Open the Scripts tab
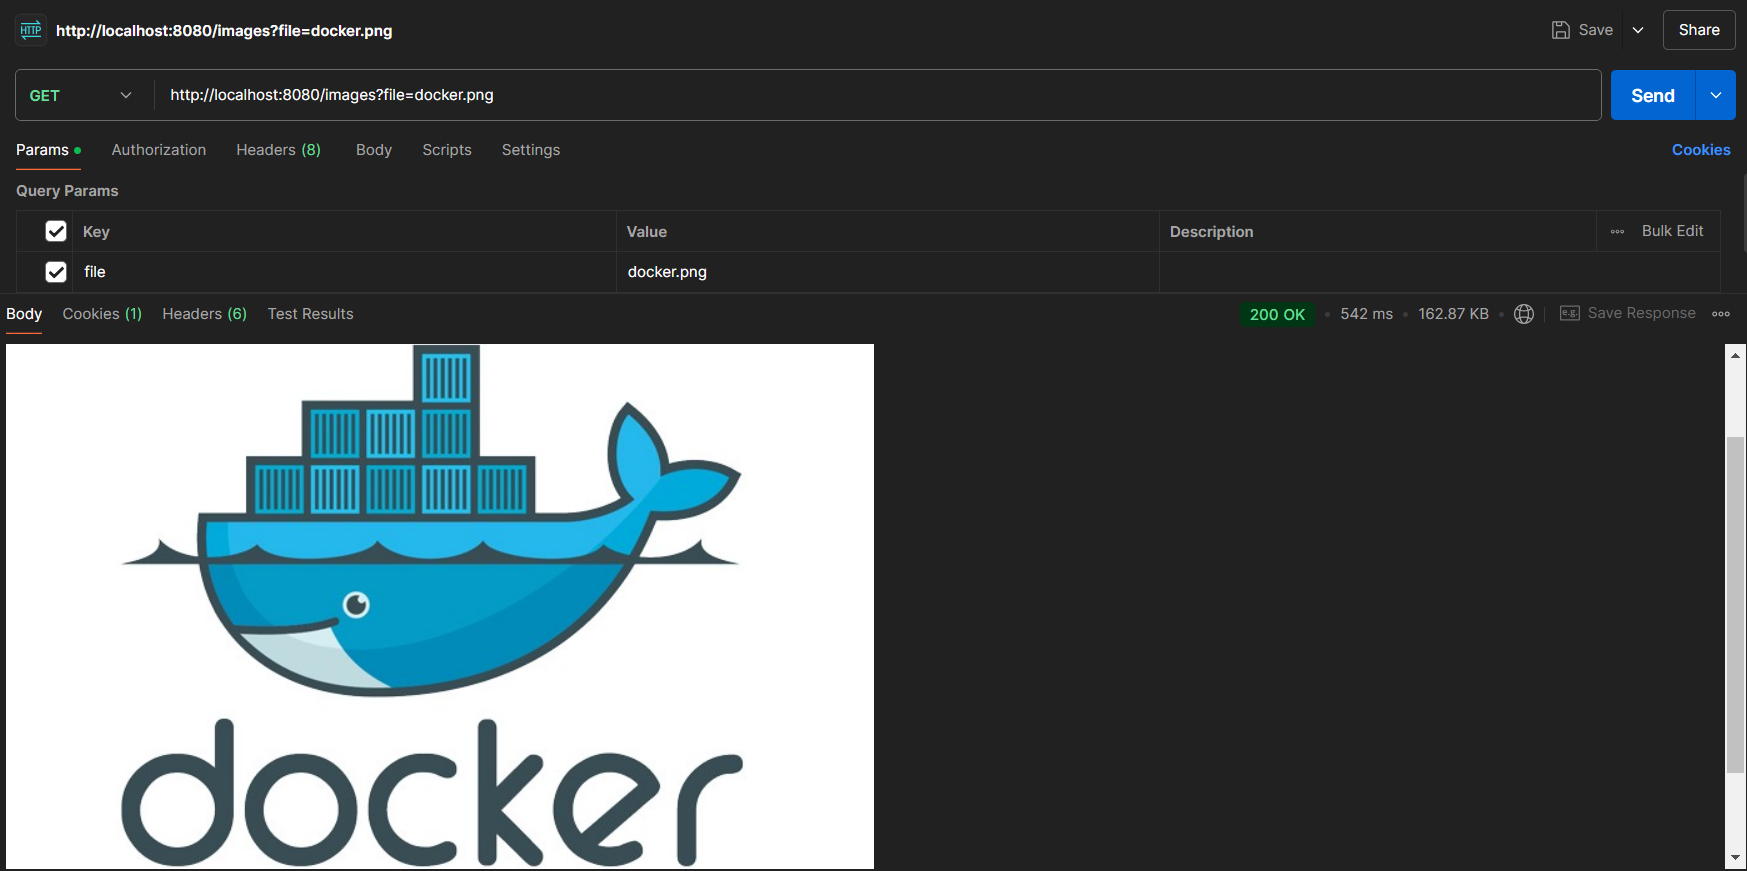The width and height of the screenshot is (1747, 871). [447, 150]
